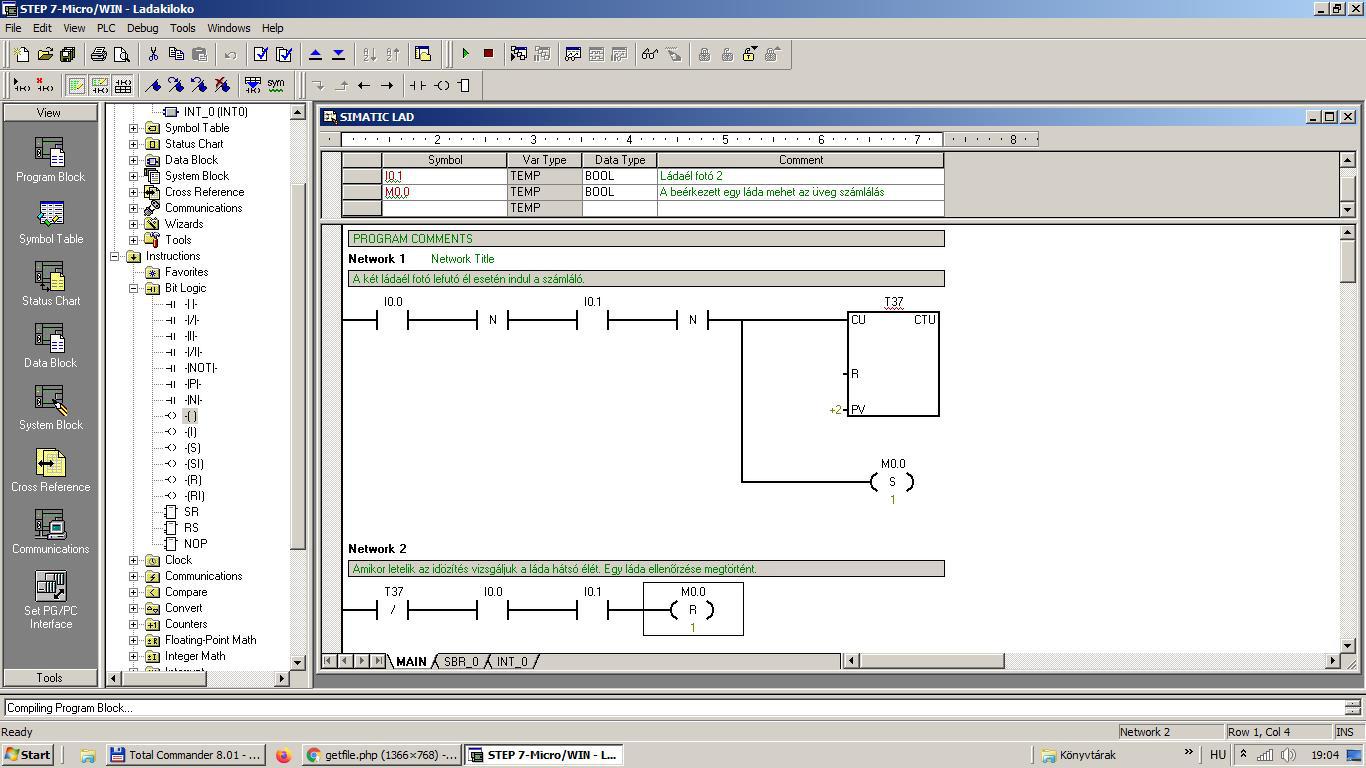The image size is (1366, 768).
Task: Delete a network with the red-marked icon
Action: (44, 85)
